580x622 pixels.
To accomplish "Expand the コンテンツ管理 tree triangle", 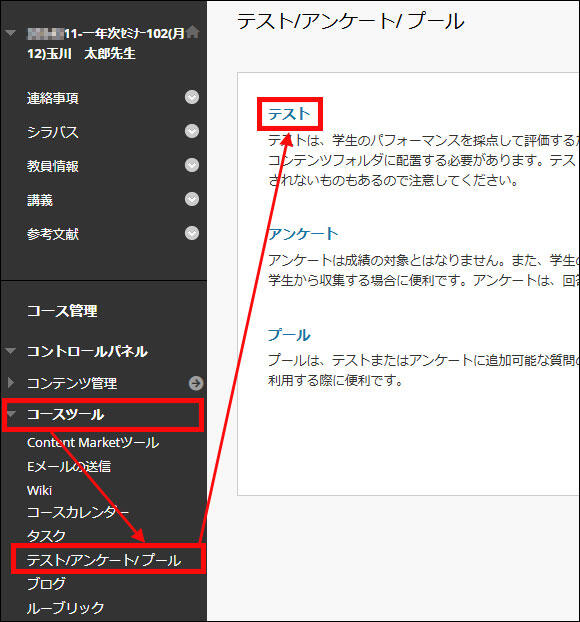I will pyautogui.click(x=11, y=382).
